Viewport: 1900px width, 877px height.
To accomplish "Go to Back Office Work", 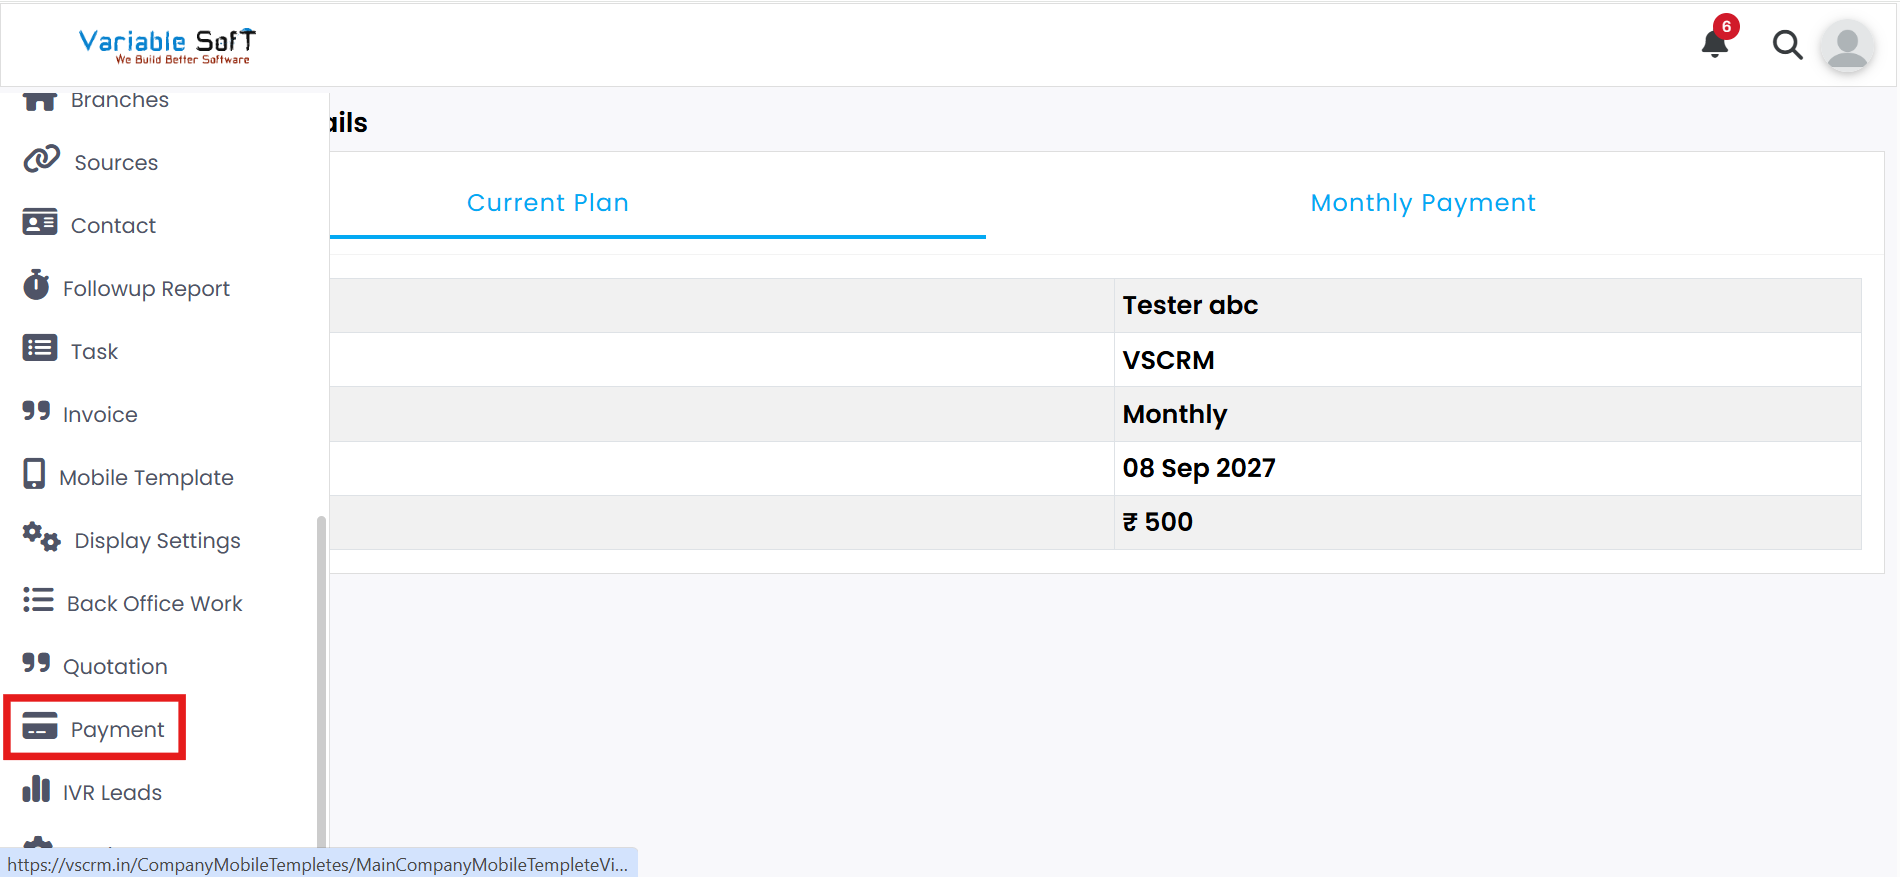I will tap(154, 604).
